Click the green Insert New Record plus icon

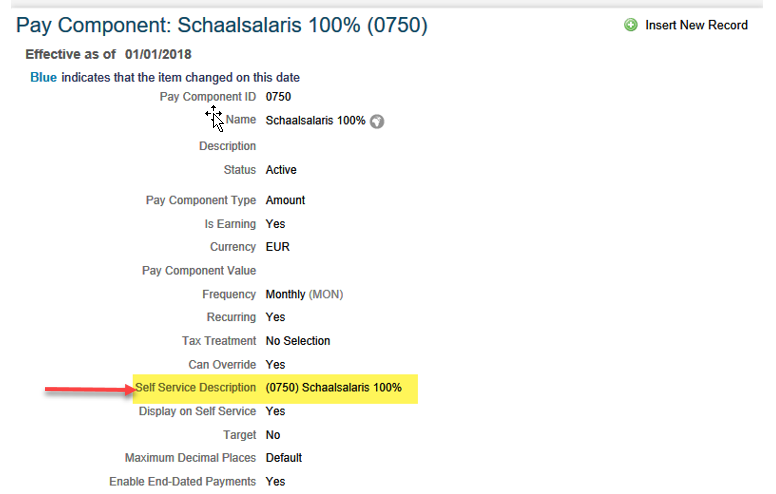[630, 25]
